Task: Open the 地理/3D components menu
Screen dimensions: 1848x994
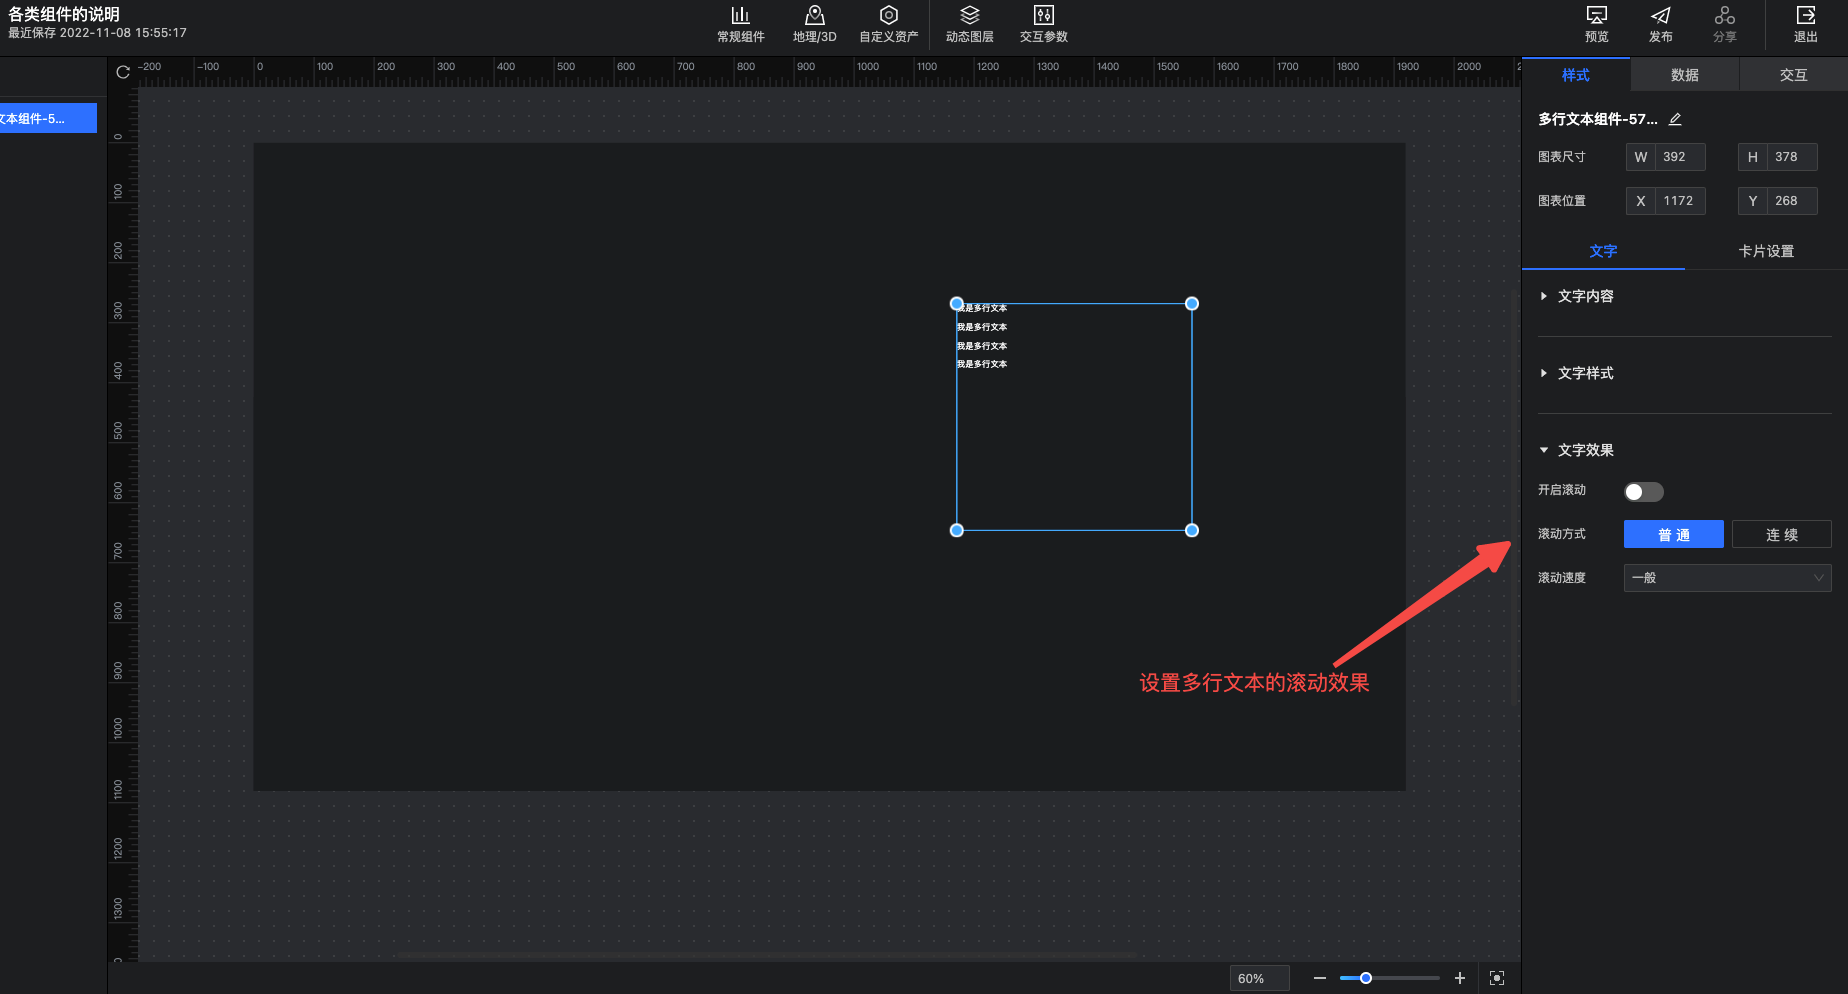Action: coord(814,16)
